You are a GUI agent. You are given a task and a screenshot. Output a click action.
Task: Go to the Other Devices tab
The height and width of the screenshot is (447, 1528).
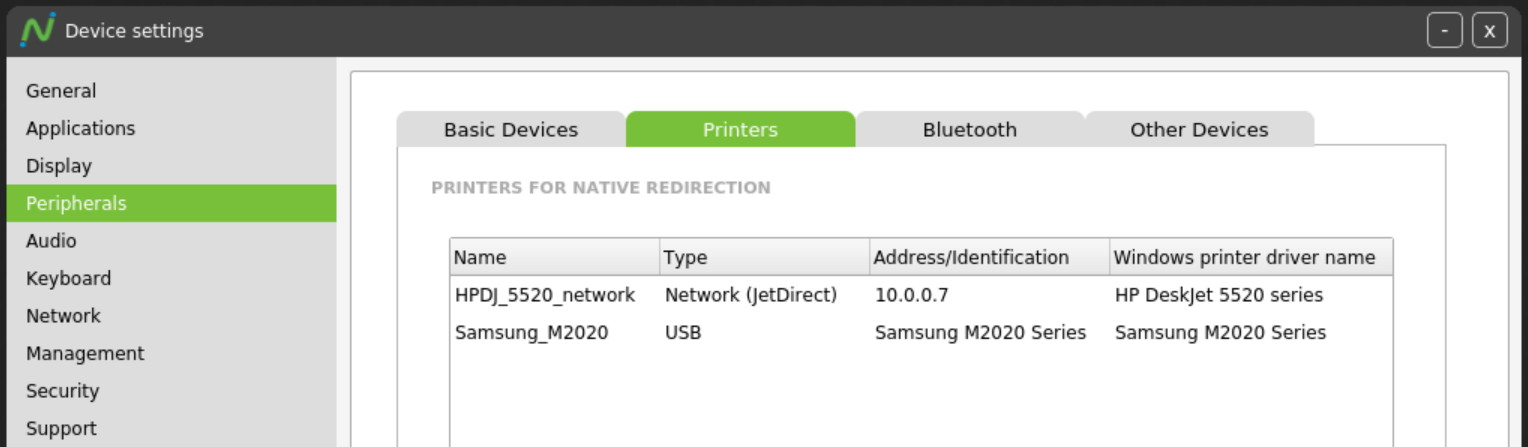tap(1199, 130)
